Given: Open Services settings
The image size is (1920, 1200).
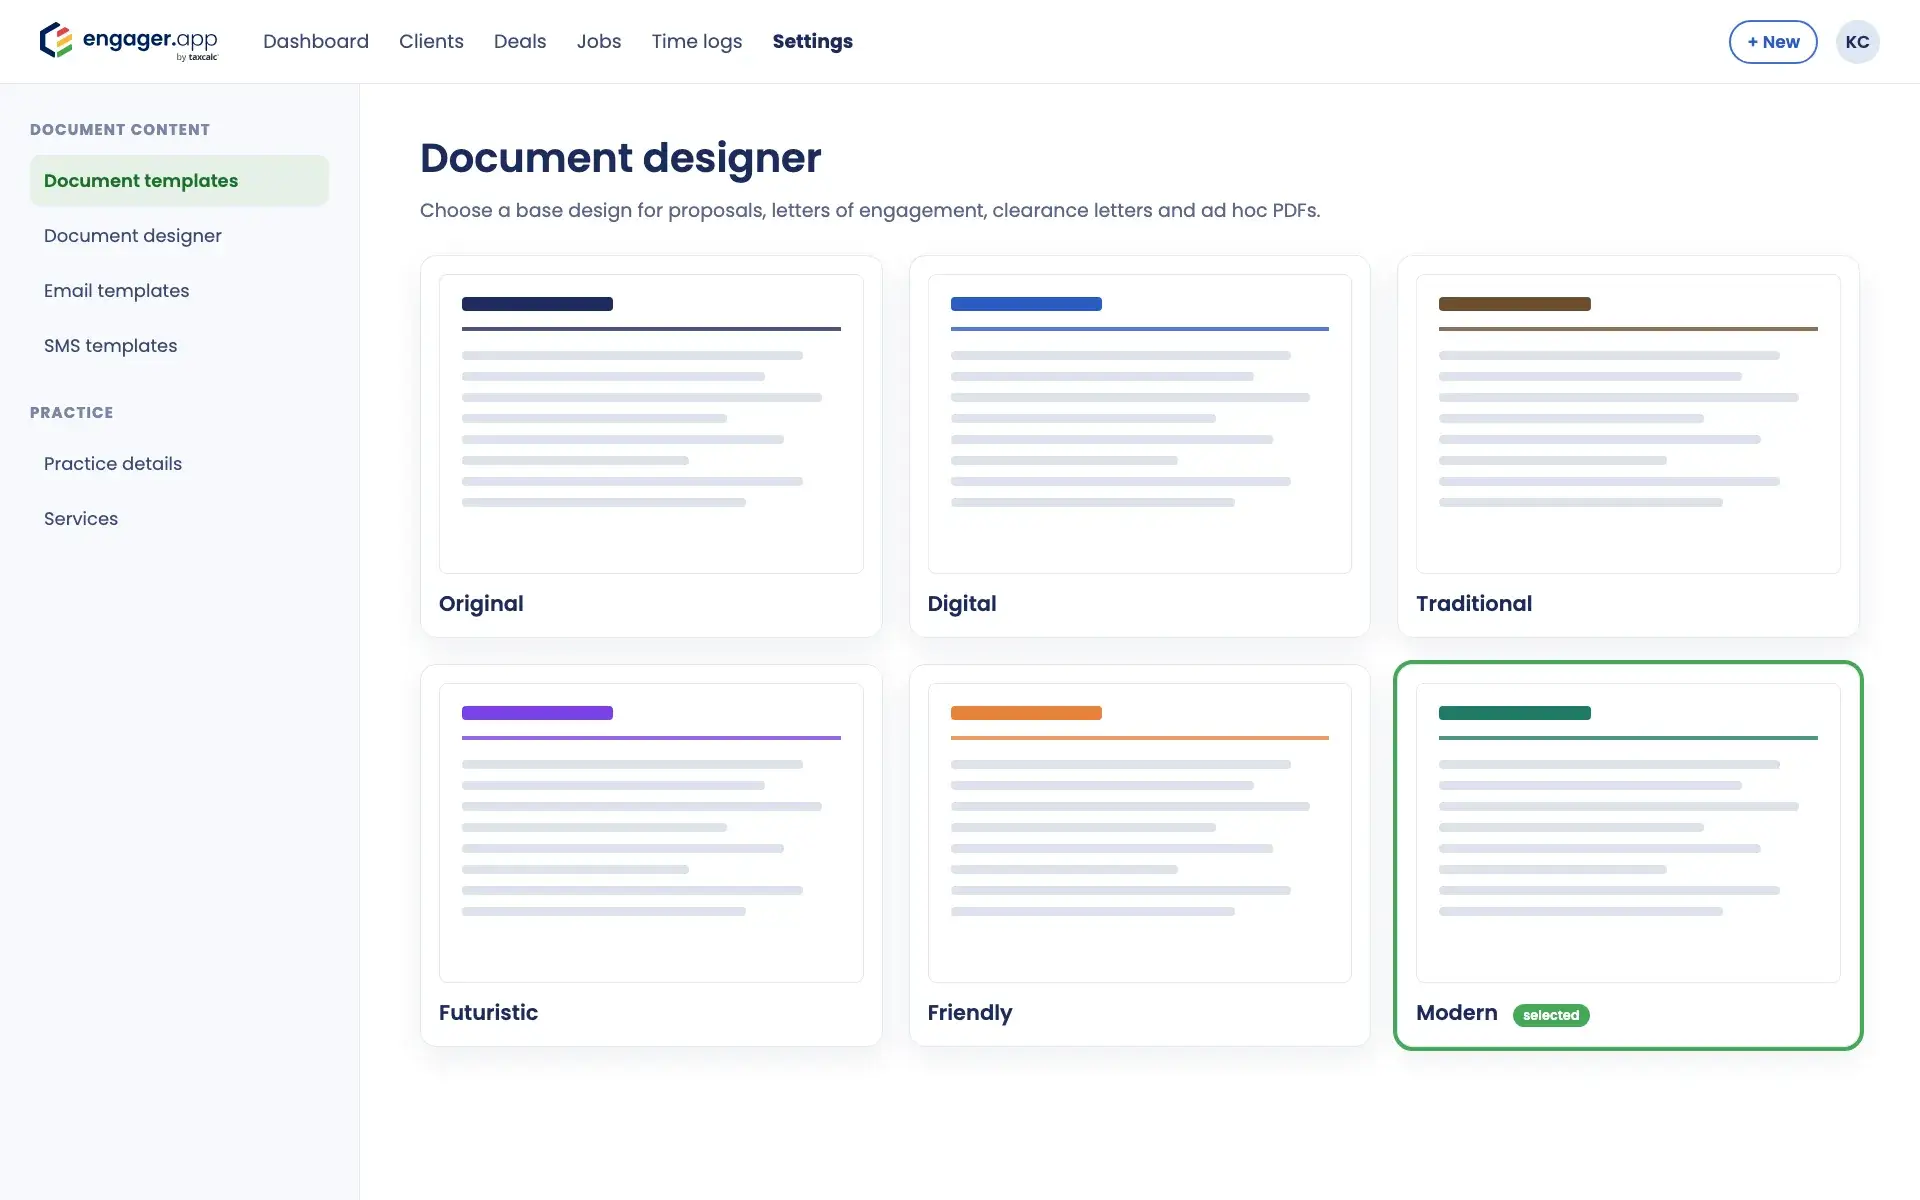Looking at the screenshot, I should pos(179,519).
